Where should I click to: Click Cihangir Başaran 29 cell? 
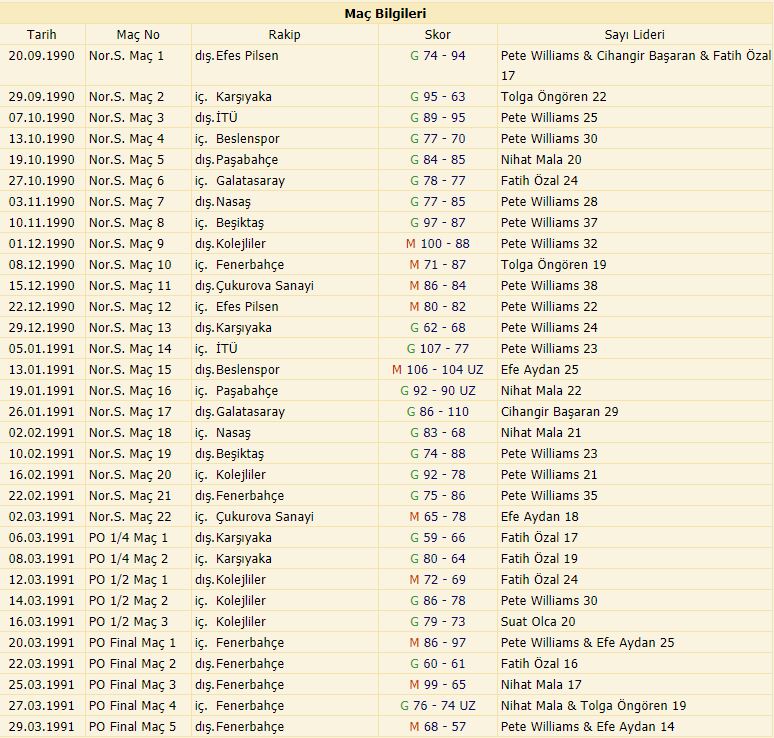click(559, 411)
